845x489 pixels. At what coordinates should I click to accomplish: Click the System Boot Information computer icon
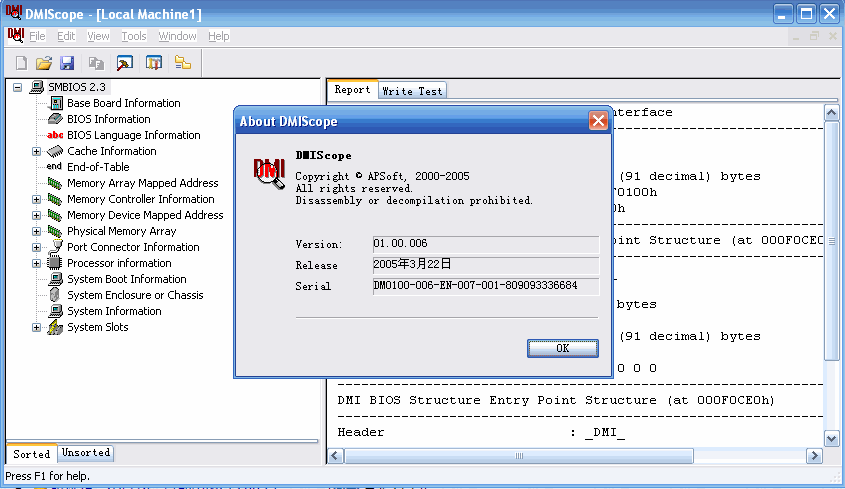tap(56, 279)
